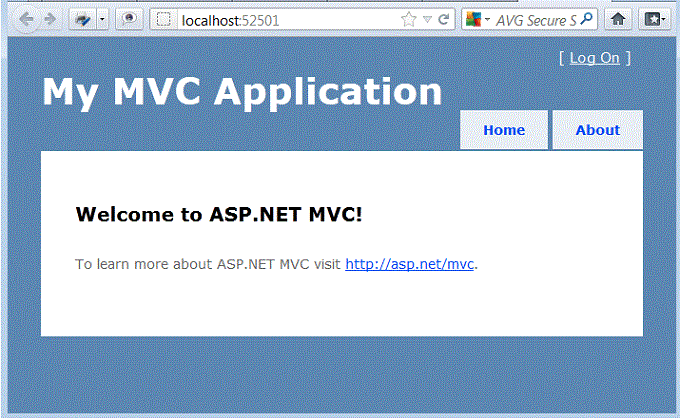Viewport: 680px width, 420px height.
Task: Reload the page using the refresh icon
Action: point(444,20)
